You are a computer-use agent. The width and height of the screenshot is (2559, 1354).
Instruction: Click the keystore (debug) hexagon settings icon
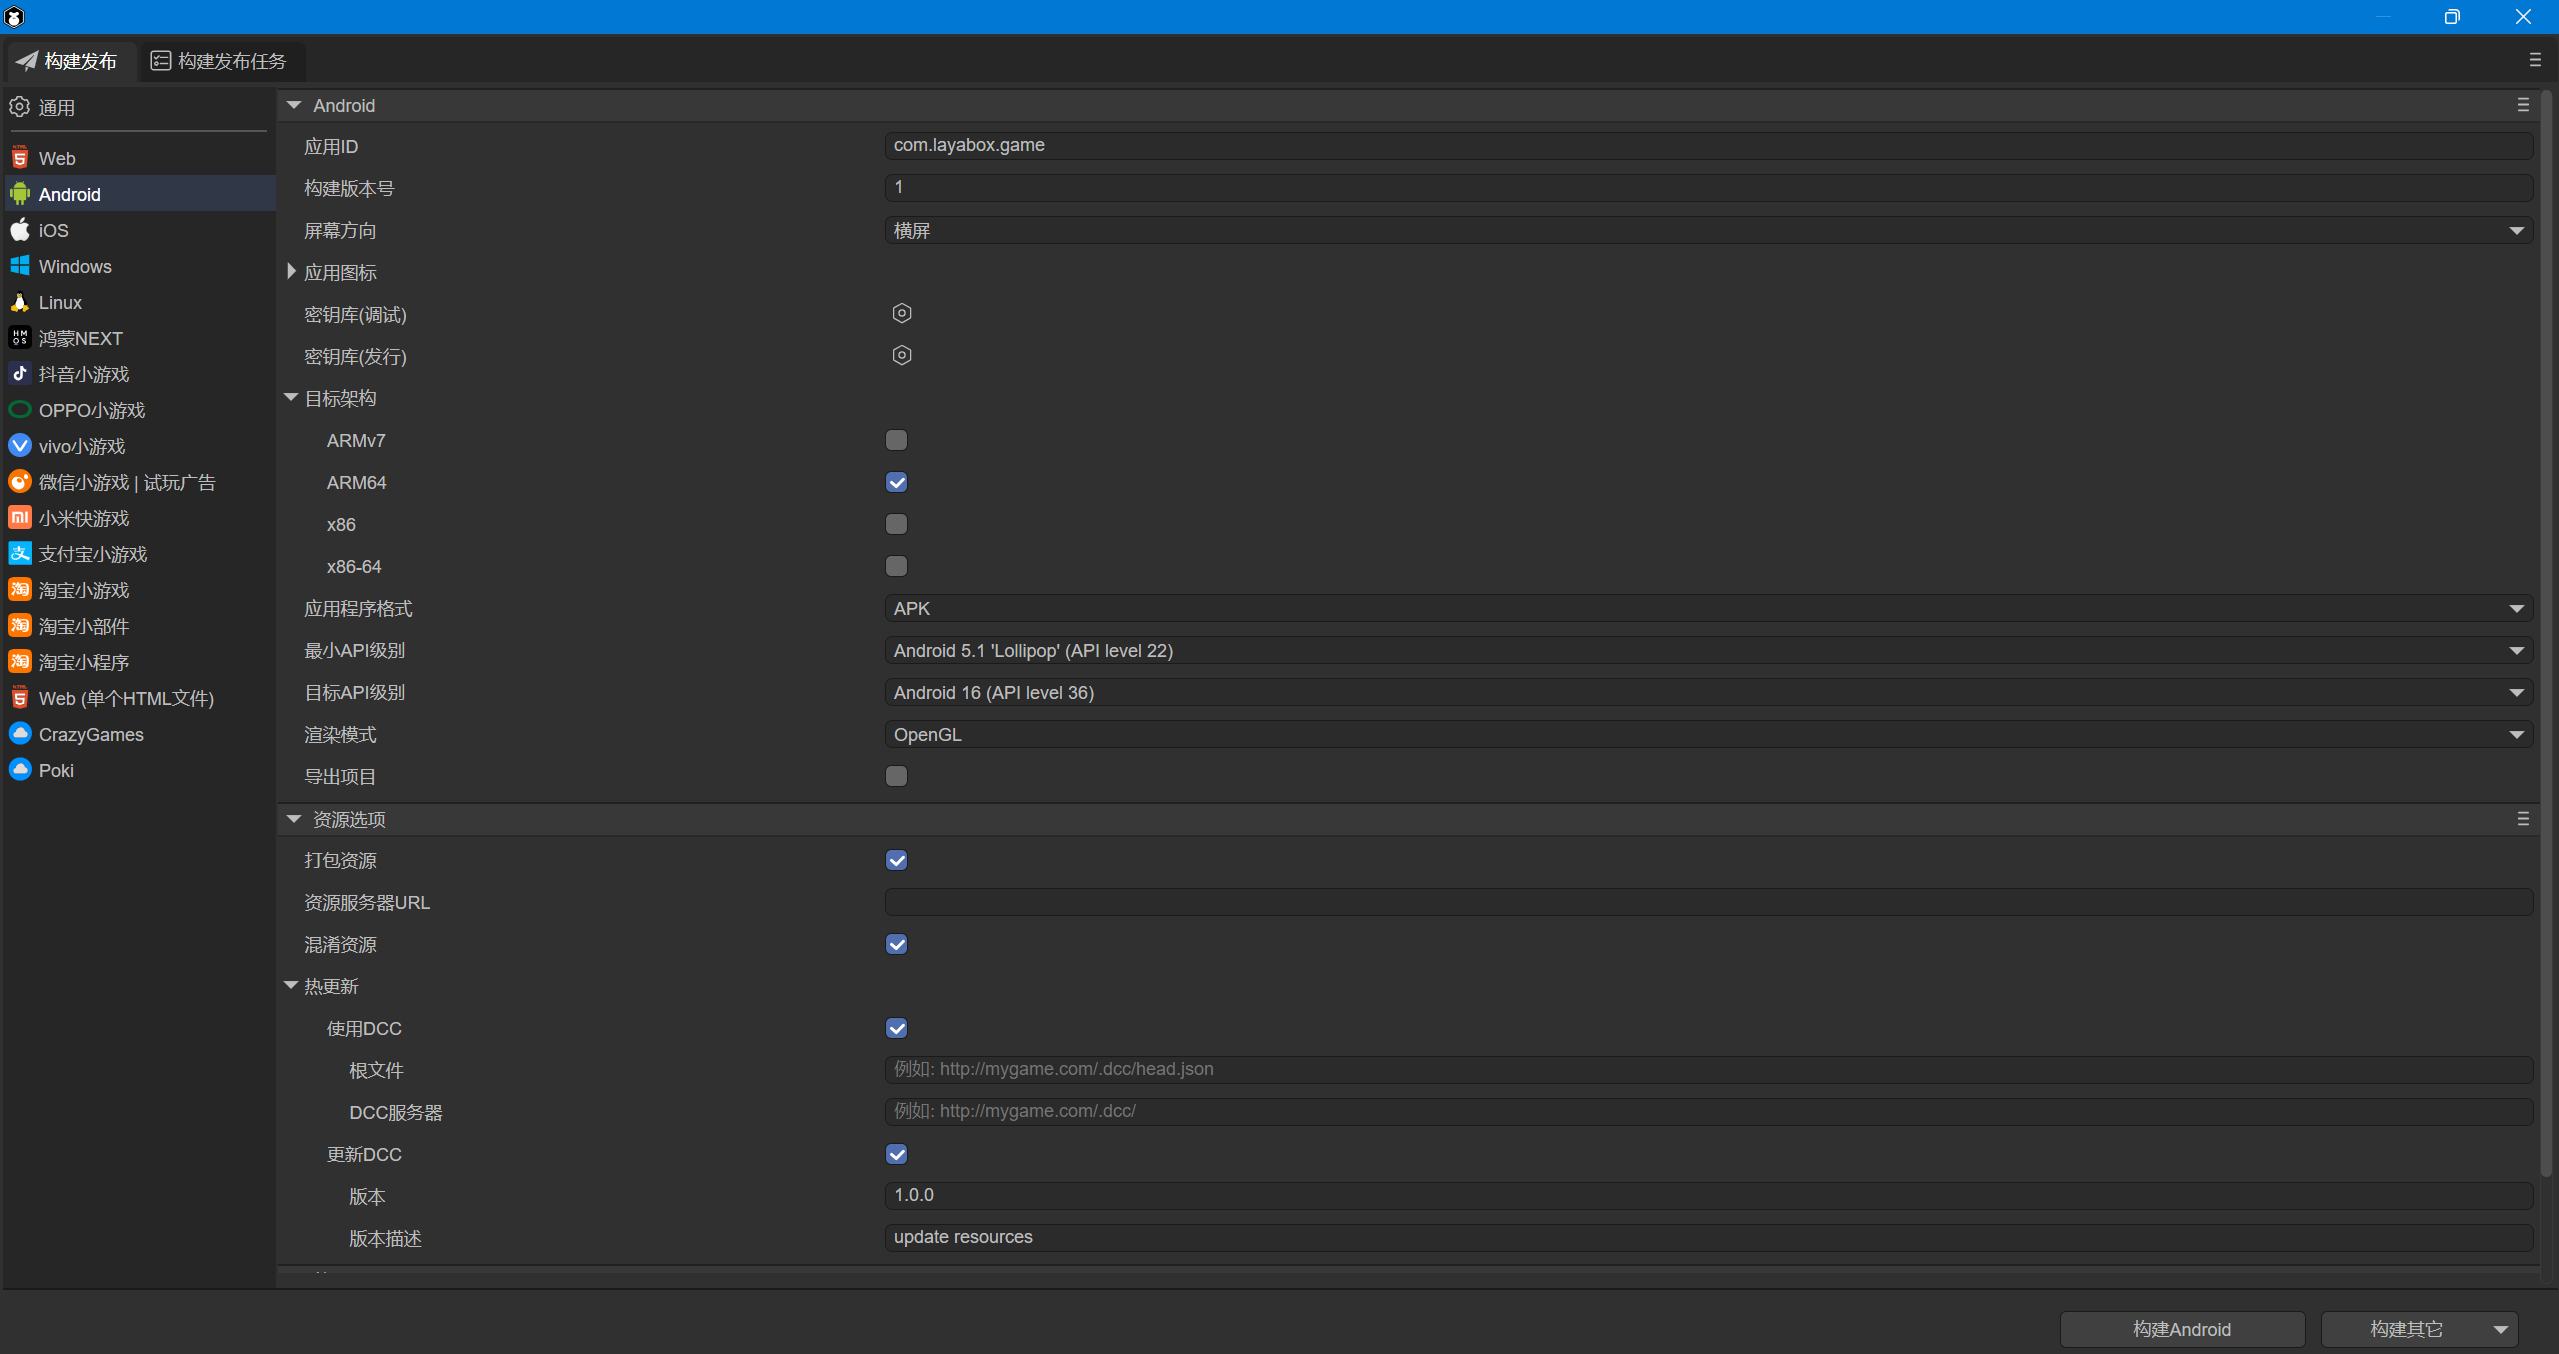pos(901,314)
